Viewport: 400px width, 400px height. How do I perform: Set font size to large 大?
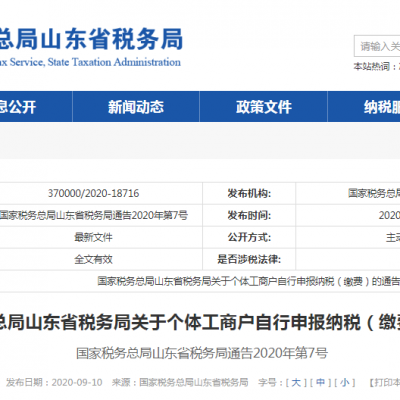click(x=296, y=382)
